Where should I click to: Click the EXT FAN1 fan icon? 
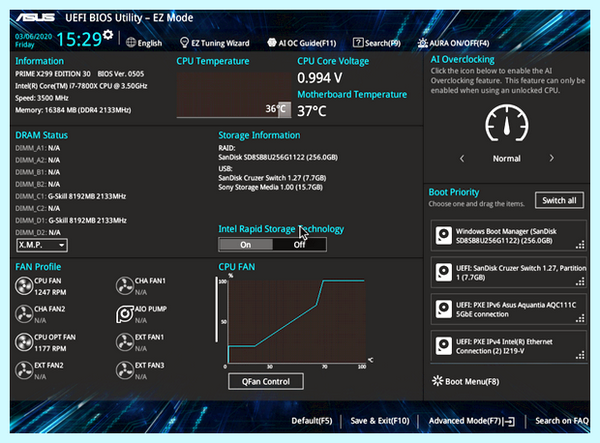125,342
